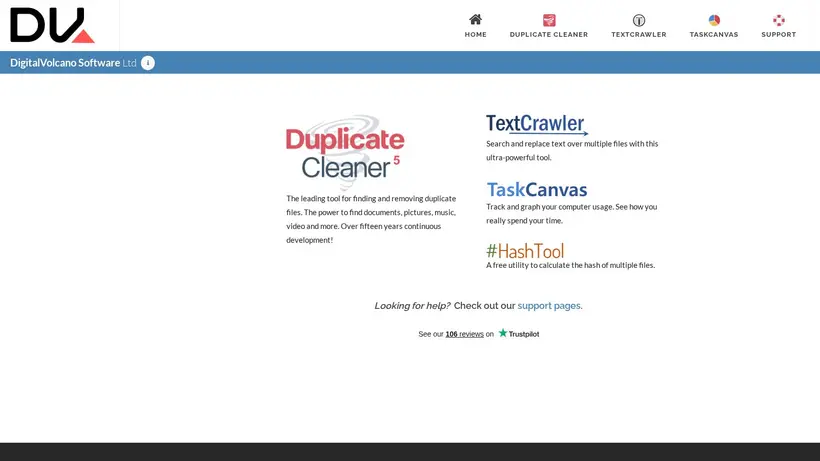Click the Support lifebuoy icon
820x461 pixels.
click(x=779, y=20)
